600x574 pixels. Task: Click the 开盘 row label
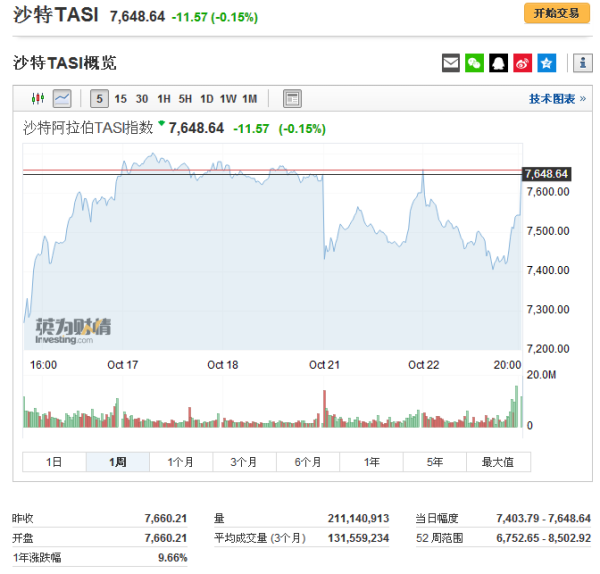[x=23, y=538]
